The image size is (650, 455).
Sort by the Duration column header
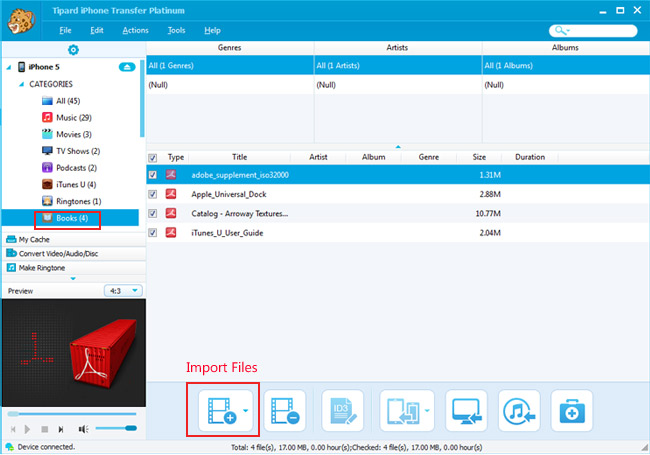[530, 157]
